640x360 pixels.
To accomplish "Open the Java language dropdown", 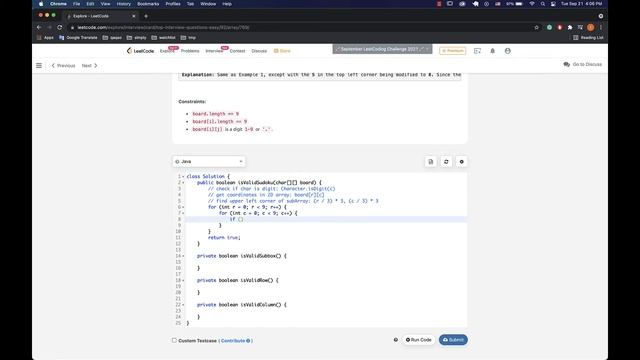I will click(x=209, y=162).
